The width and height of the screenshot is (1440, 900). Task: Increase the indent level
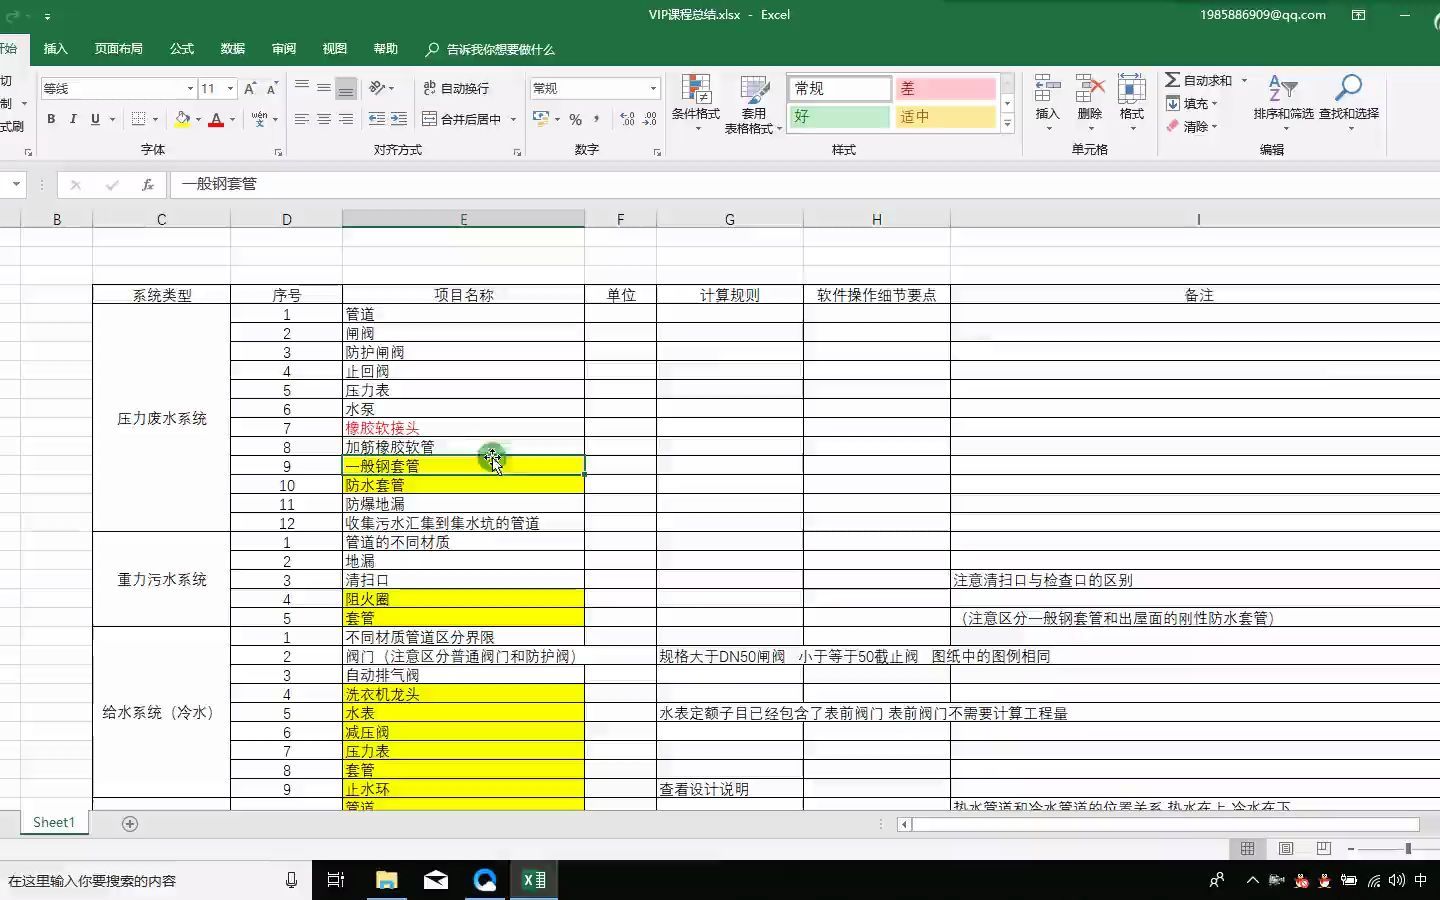pyautogui.click(x=399, y=119)
